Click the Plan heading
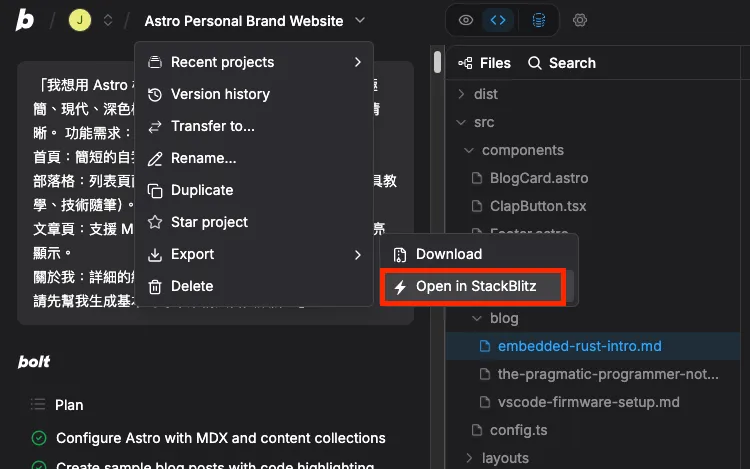The image size is (750, 469). tap(69, 405)
